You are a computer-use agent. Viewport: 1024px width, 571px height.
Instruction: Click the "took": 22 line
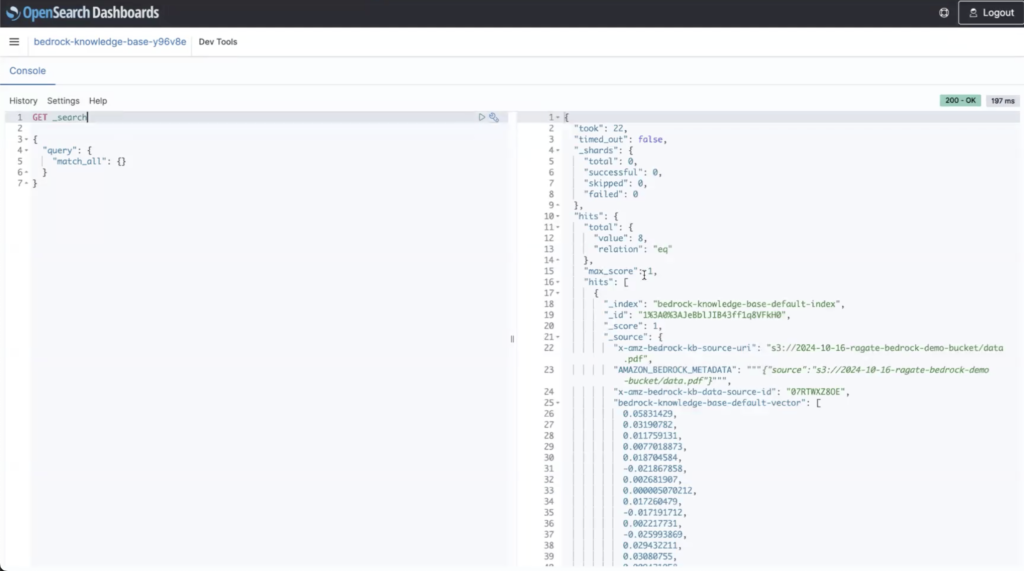click(601, 129)
